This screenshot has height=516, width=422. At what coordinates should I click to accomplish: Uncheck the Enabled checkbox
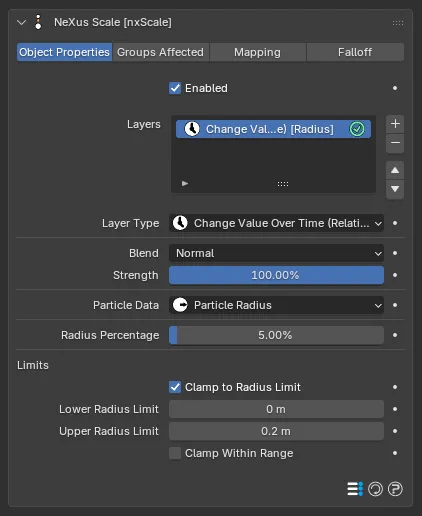(175, 88)
